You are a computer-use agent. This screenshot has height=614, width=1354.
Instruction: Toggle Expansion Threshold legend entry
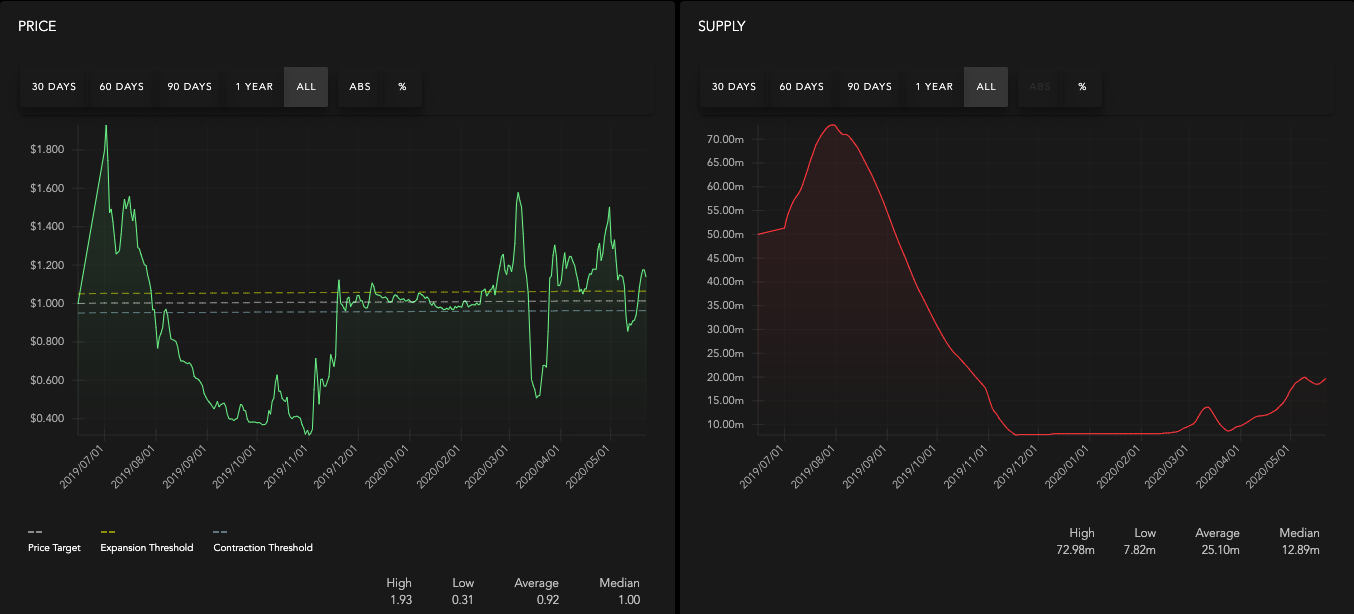pyautogui.click(x=147, y=548)
